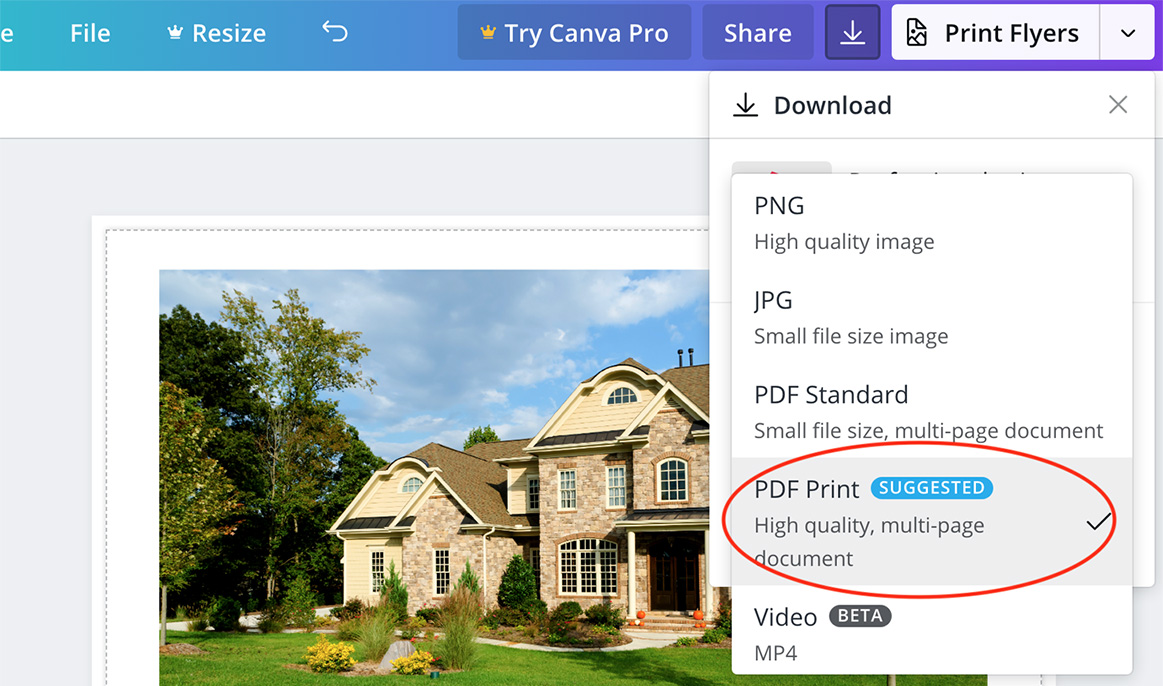Expand the Print Flyers dropdown arrow
The height and width of the screenshot is (686, 1163).
click(1128, 32)
